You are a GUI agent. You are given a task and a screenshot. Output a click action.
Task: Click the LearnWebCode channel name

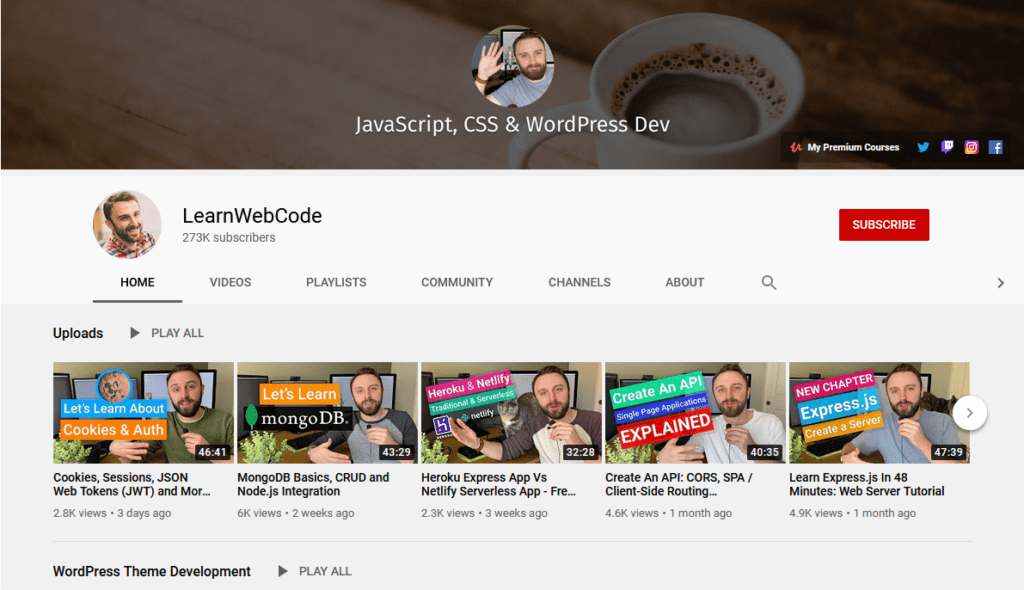coord(252,216)
